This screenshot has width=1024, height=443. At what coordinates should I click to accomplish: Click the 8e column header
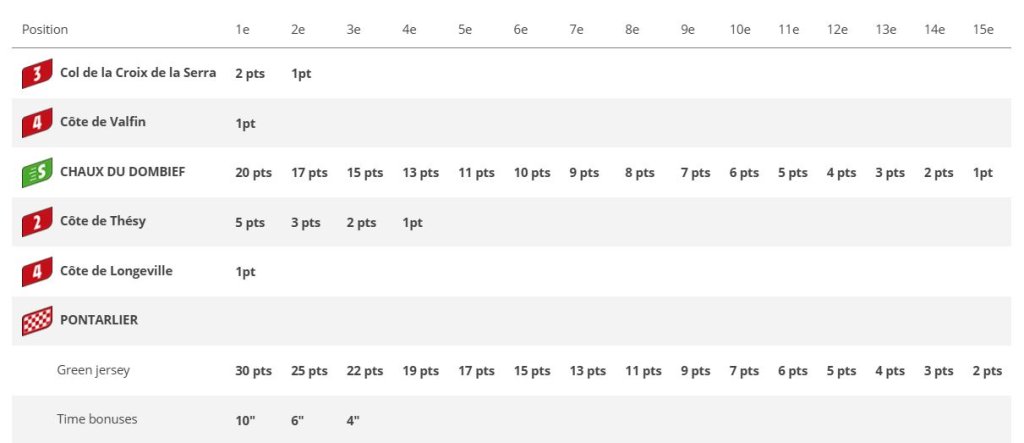tap(632, 29)
